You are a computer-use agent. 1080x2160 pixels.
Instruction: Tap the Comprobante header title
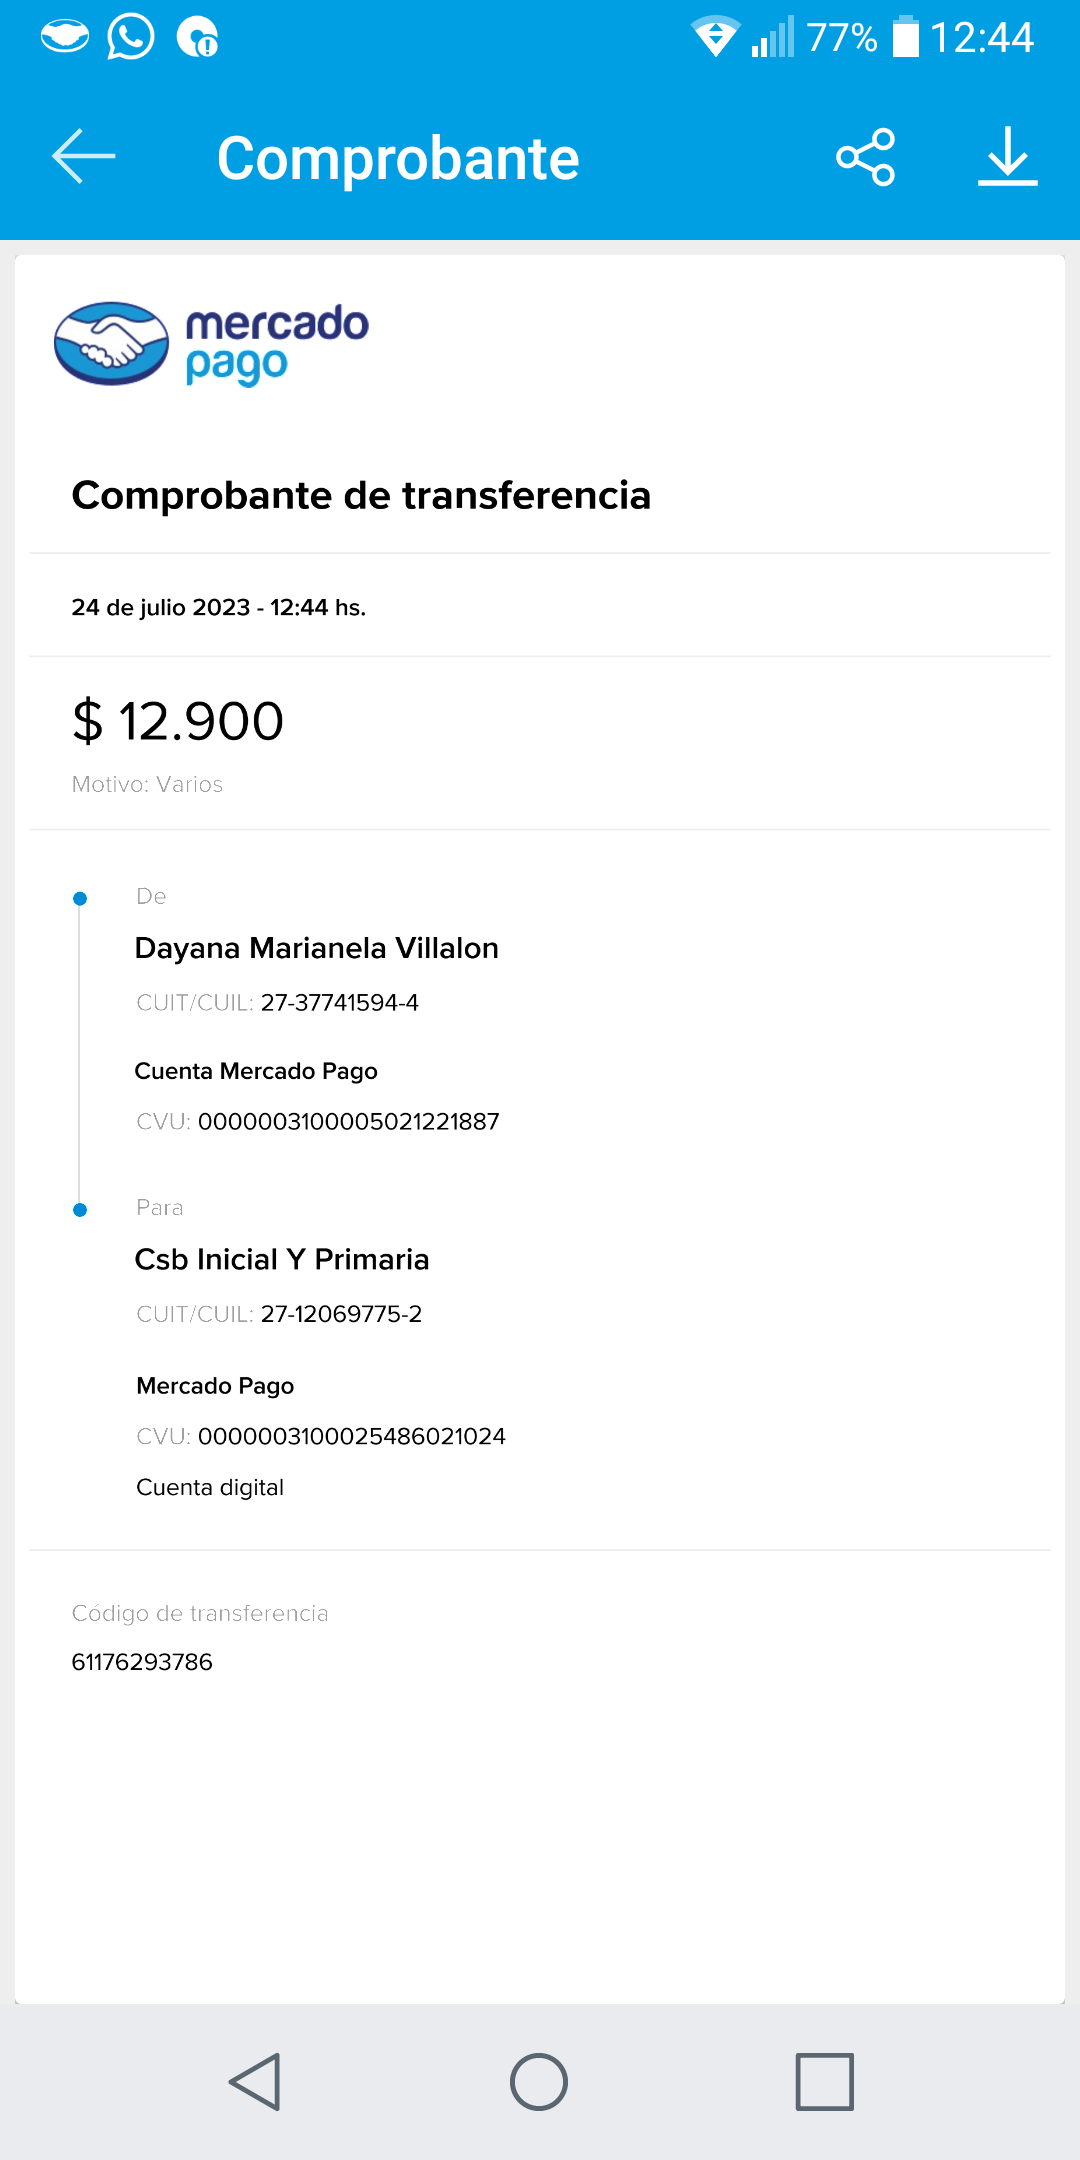pyautogui.click(x=398, y=159)
